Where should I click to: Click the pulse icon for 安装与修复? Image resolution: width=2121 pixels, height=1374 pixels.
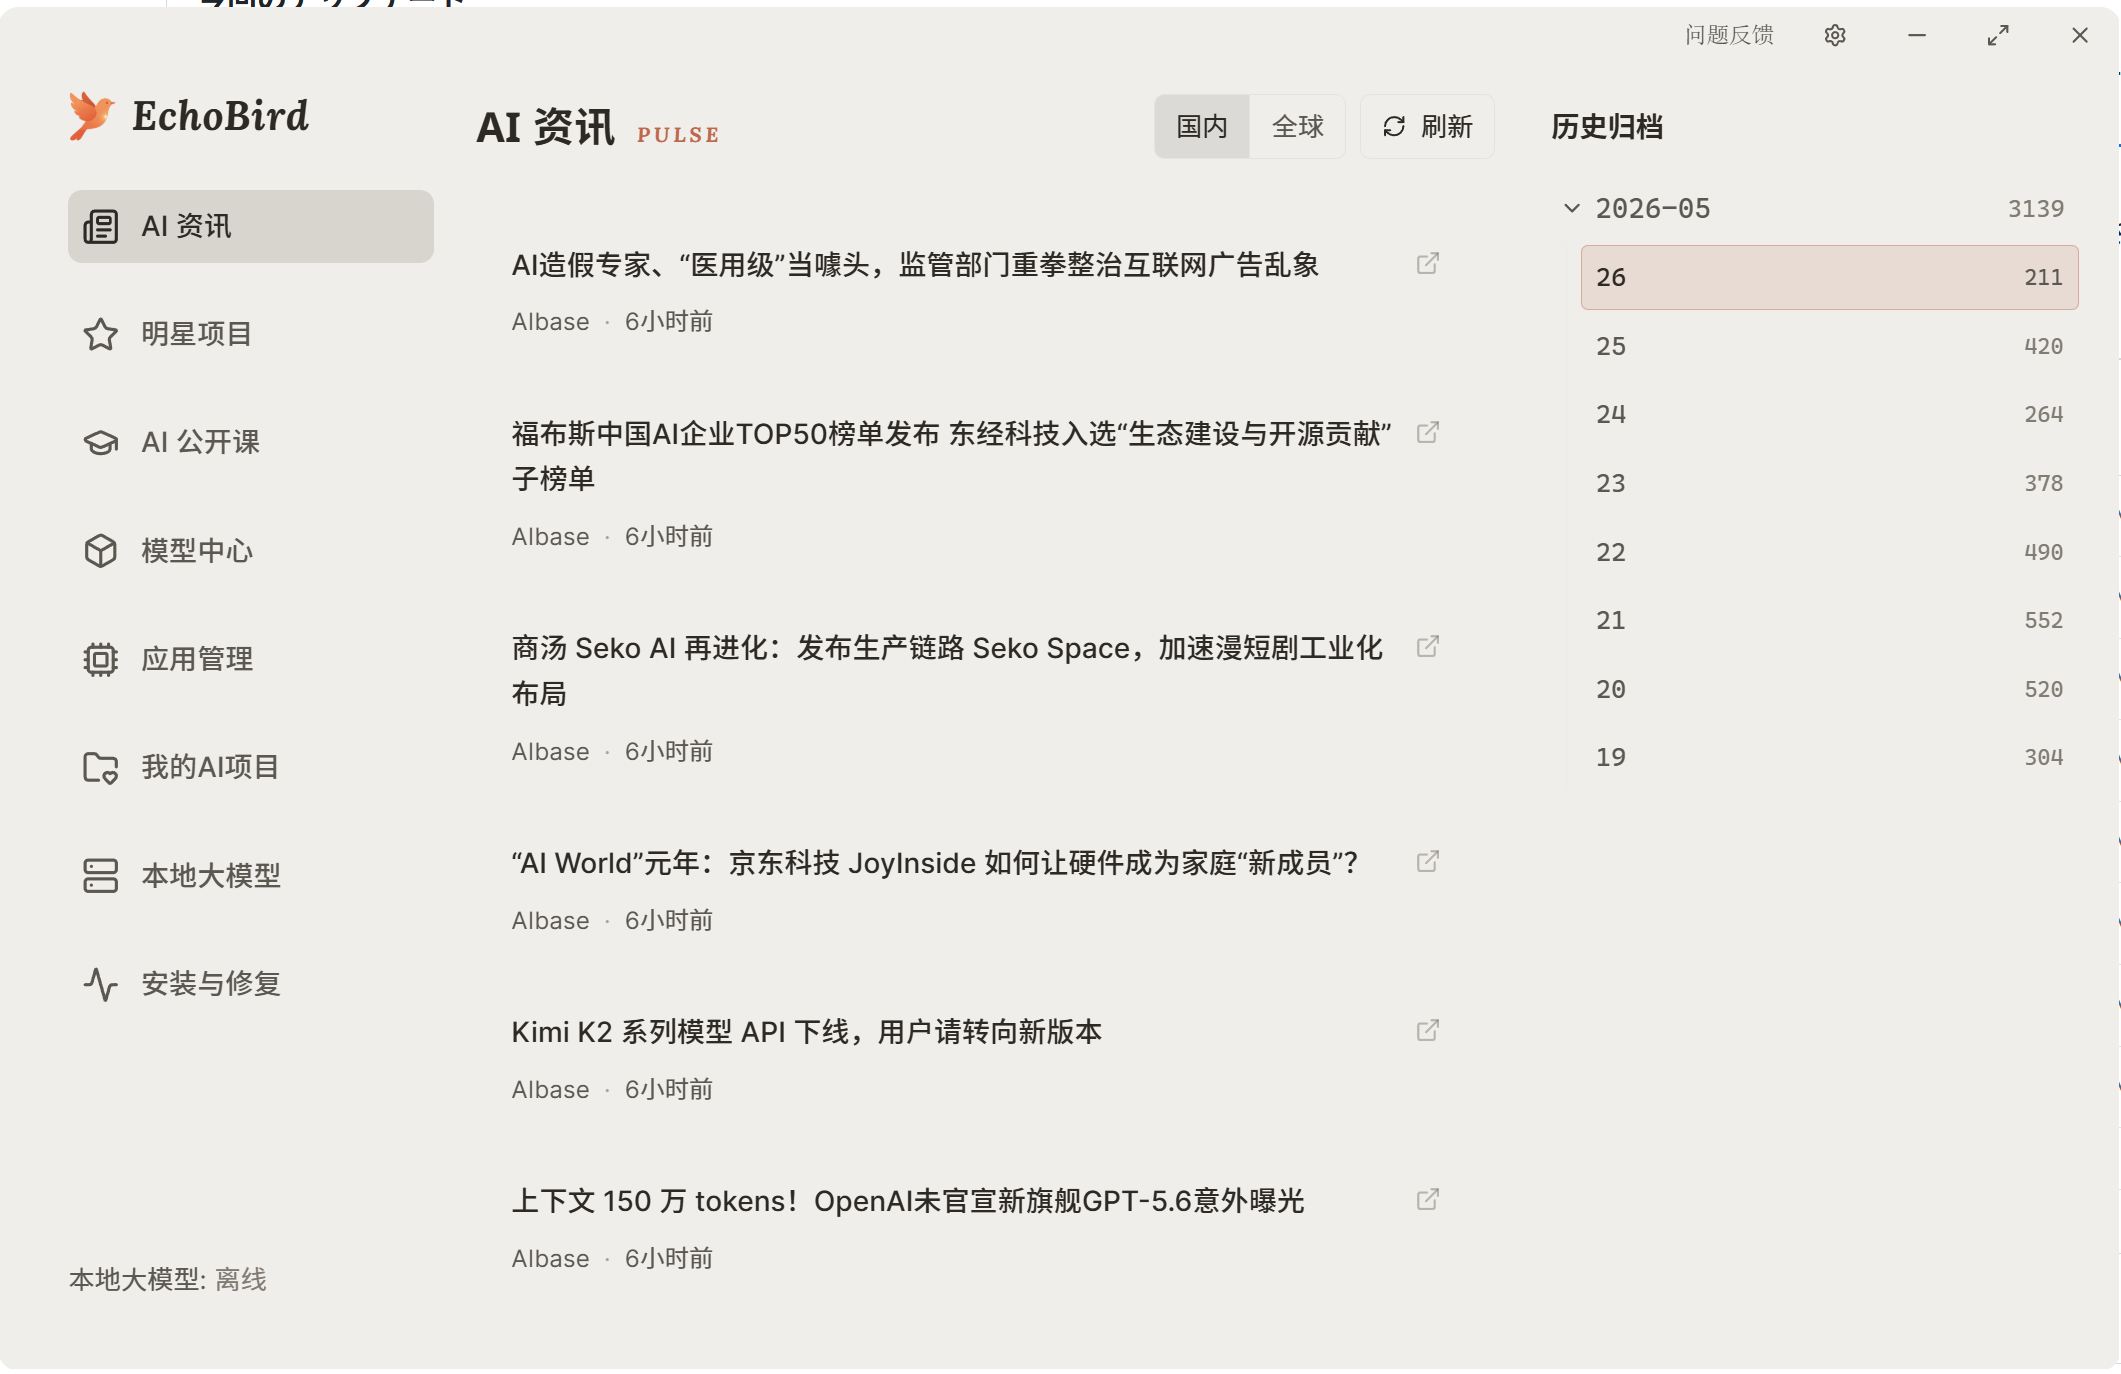point(101,984)
